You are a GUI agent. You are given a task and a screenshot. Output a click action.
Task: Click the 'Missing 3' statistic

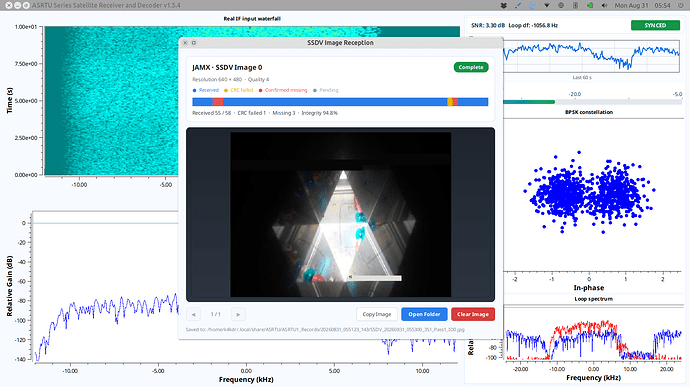tap(284, 113)
